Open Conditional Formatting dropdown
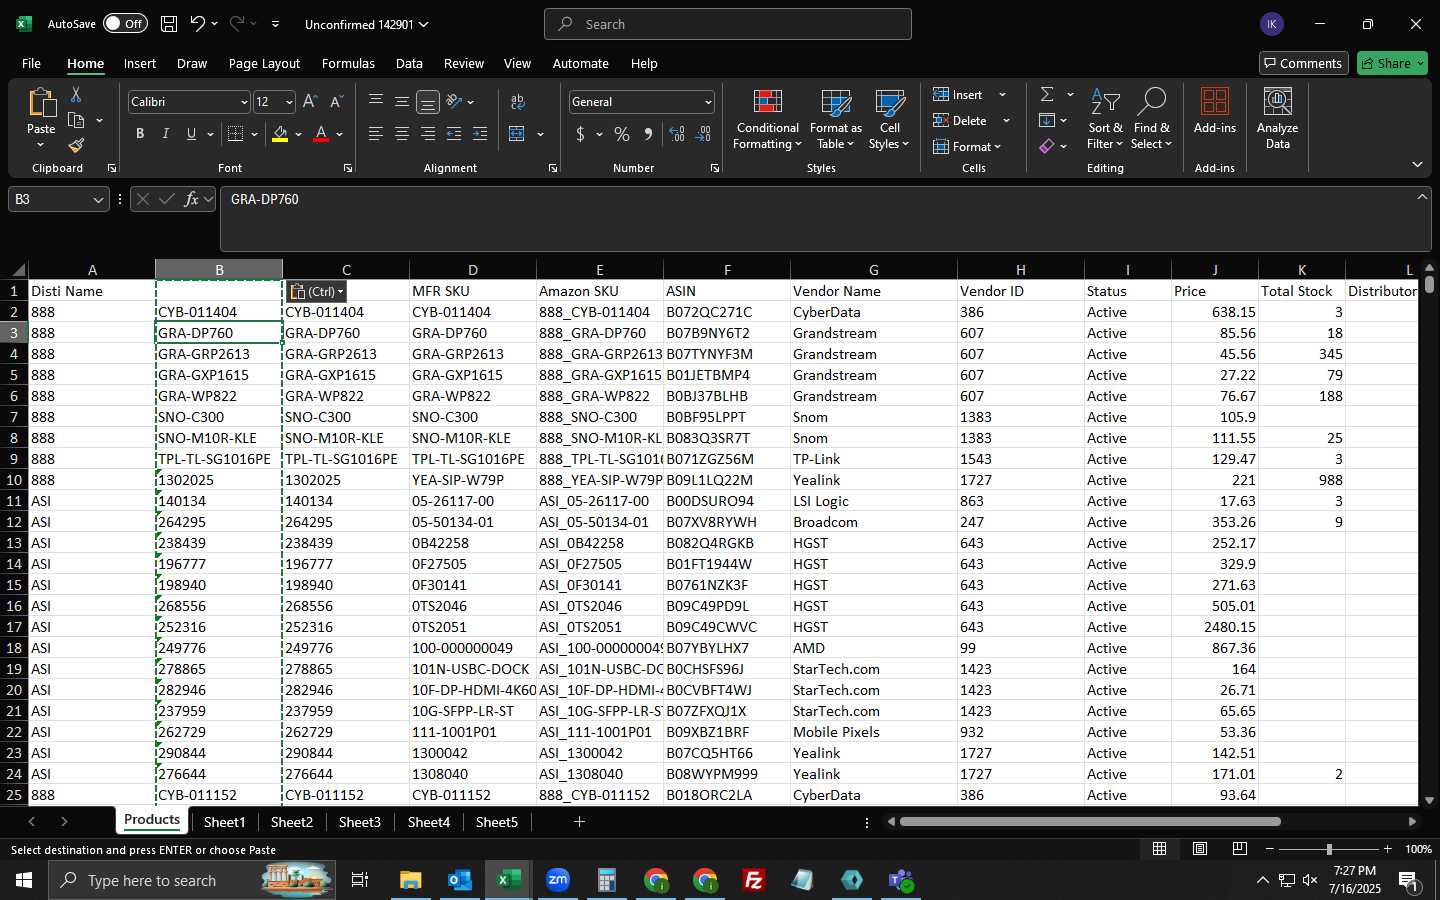The height and width of the screenshot is (900, 1440). [768, 119]
